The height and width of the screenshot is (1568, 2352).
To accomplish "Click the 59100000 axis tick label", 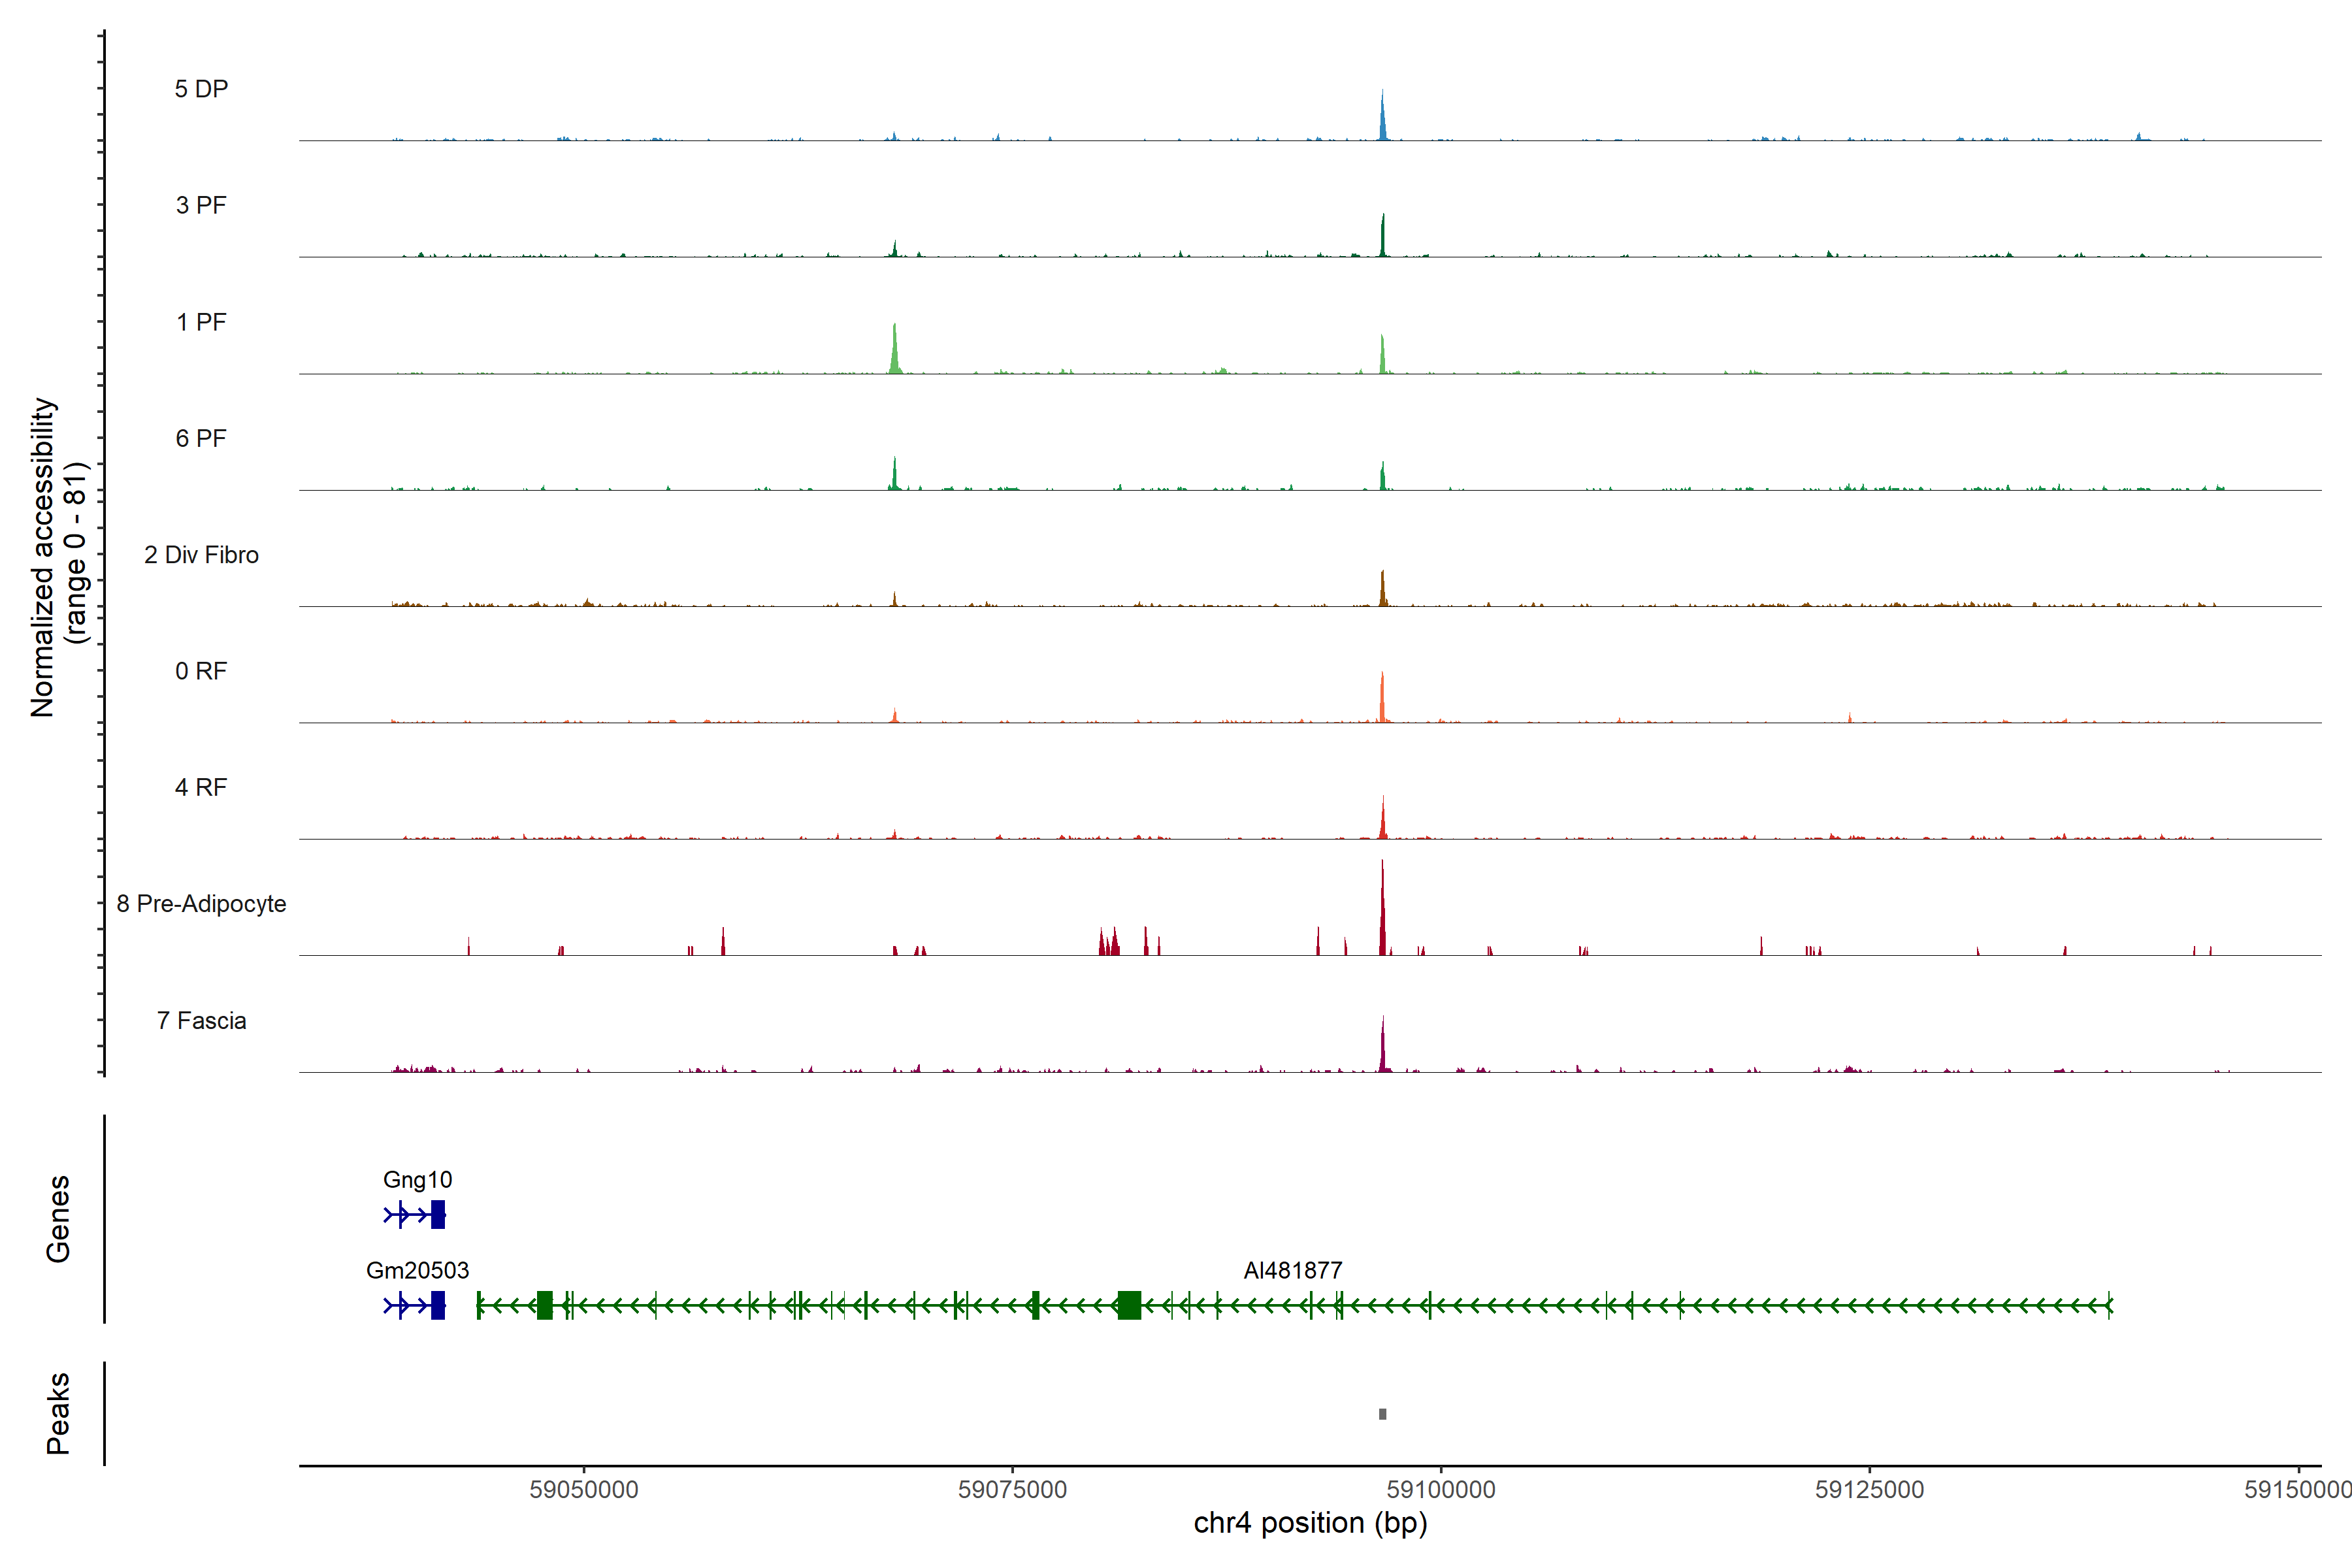I will [x=1440, y=1489].
